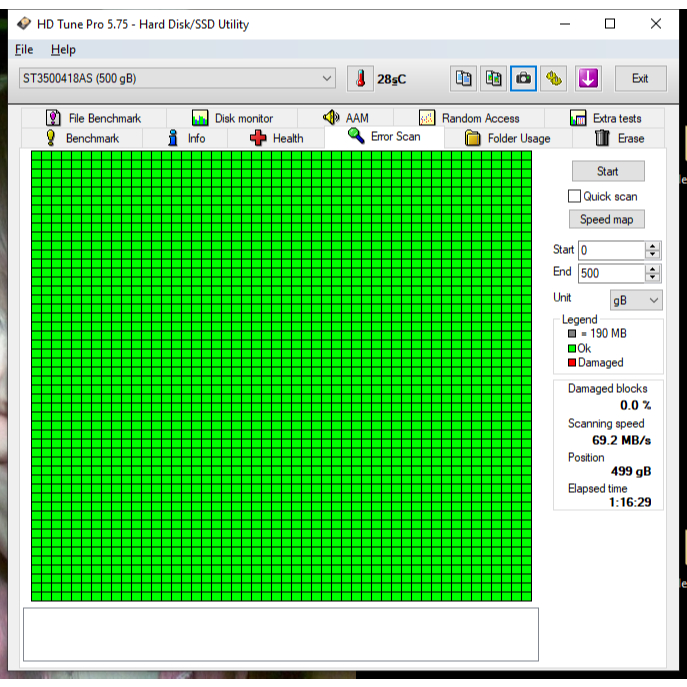Switch to the Folder Usage tab
The width and height of the screenshot is (687, 687).
click(x=508, y=138)
